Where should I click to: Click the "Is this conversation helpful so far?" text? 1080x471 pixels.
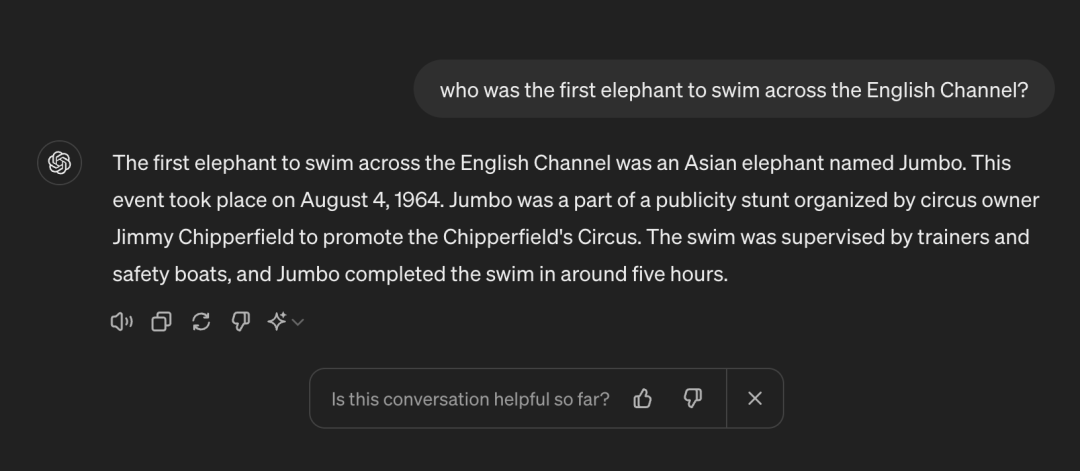tap(470, 399)
